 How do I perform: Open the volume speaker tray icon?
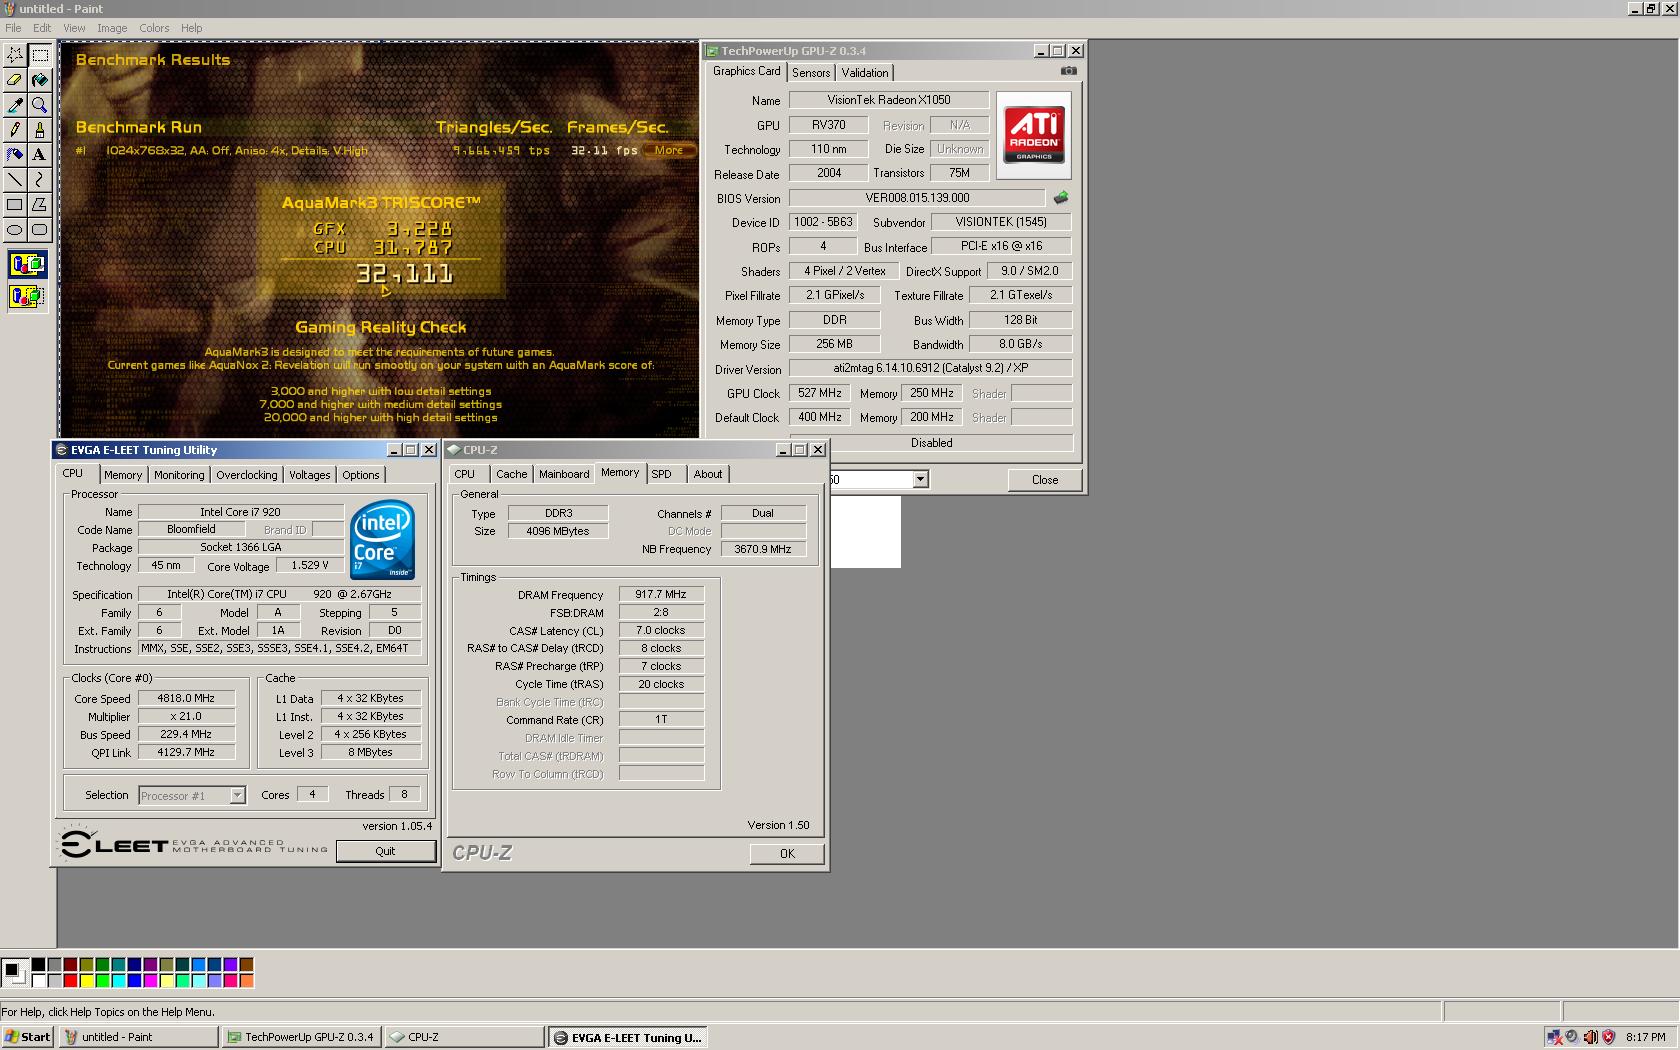point(1590,1037)
